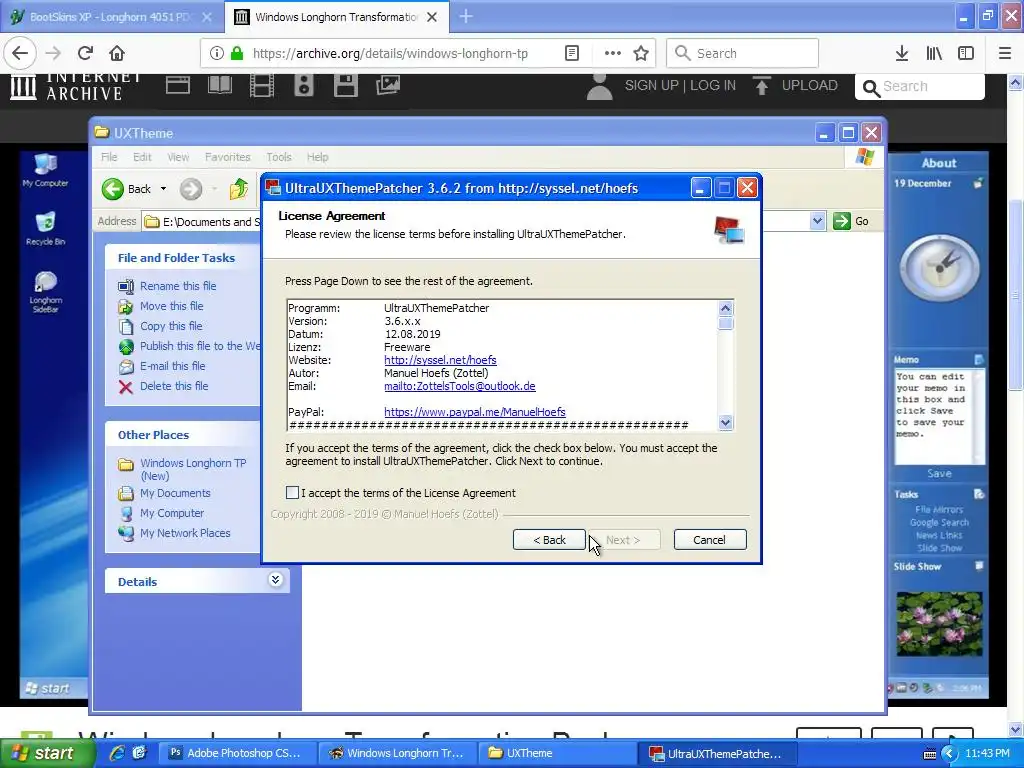The width and height of the screenshot is (1024, 768).
Task: Open the Favorites menu in UXTheme window
Action: click(x=227, y=157)
